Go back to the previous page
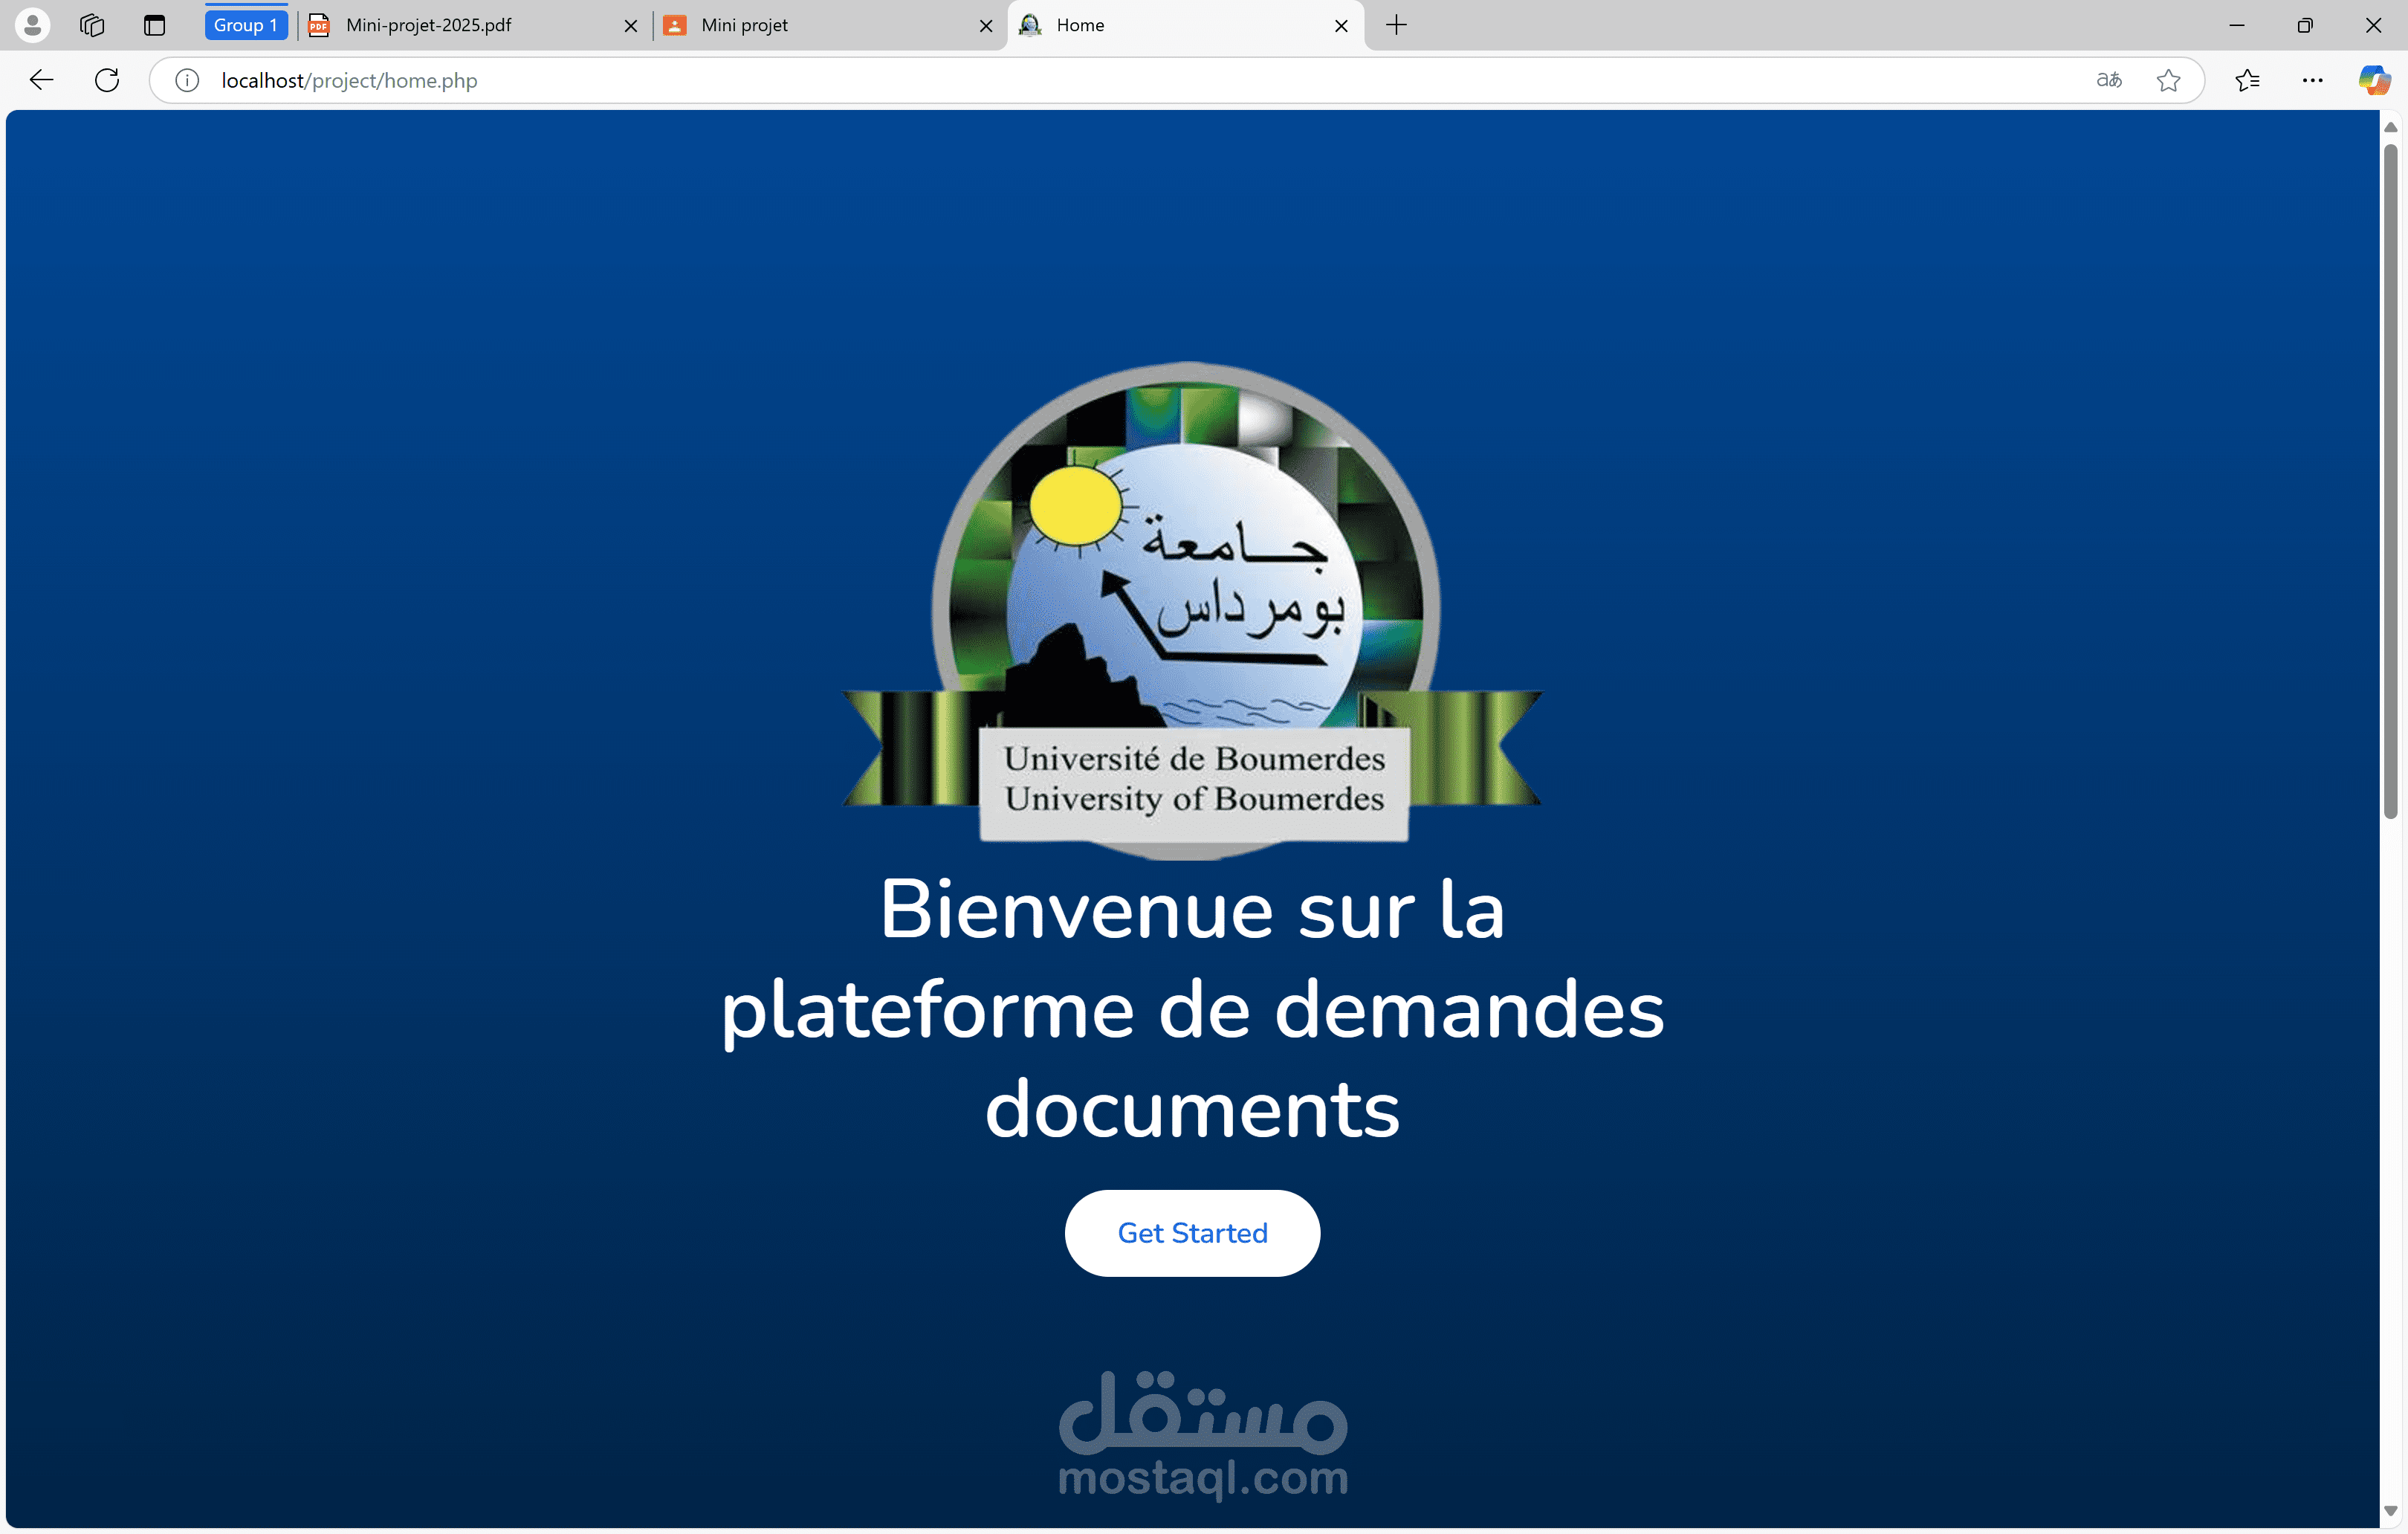The image size is (2408, 1534). tap(41, 80)
